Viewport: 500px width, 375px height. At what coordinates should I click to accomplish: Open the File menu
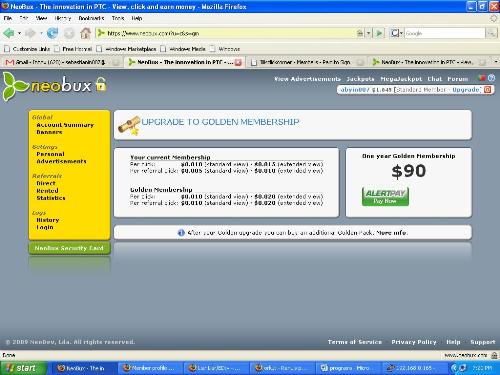pyautogui.click(x=8, y=18)
